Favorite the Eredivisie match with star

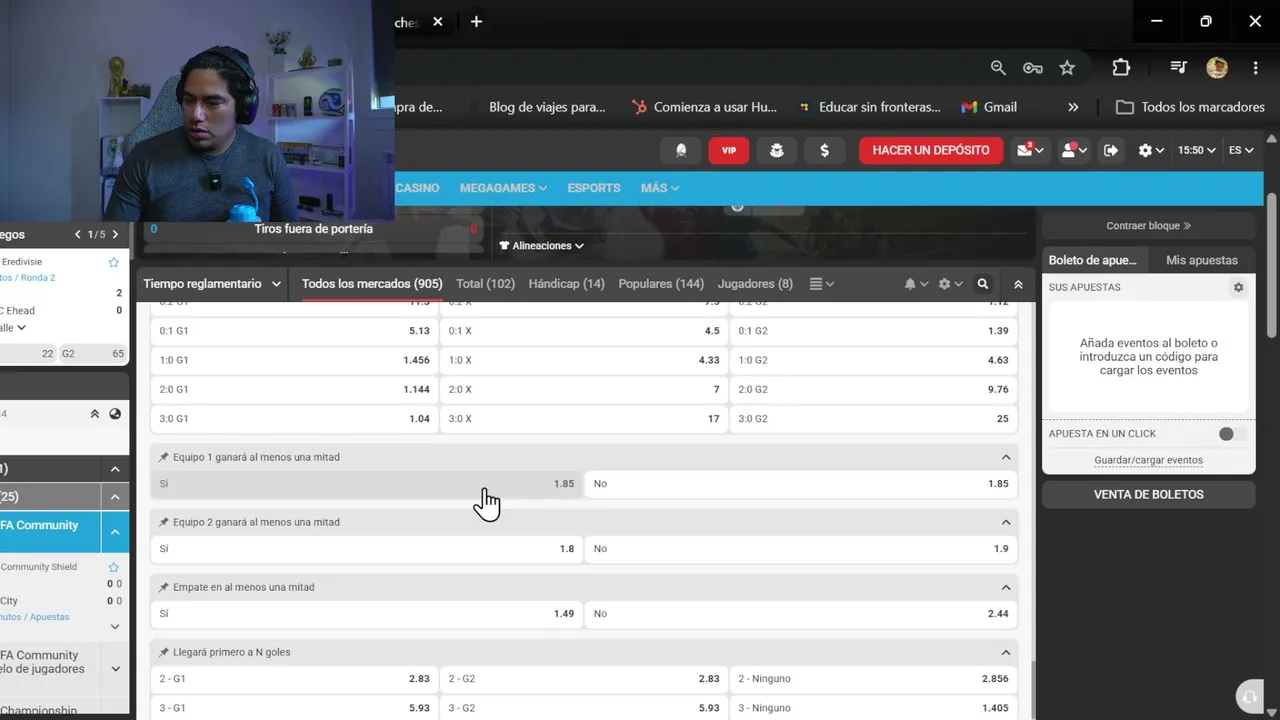114,262
